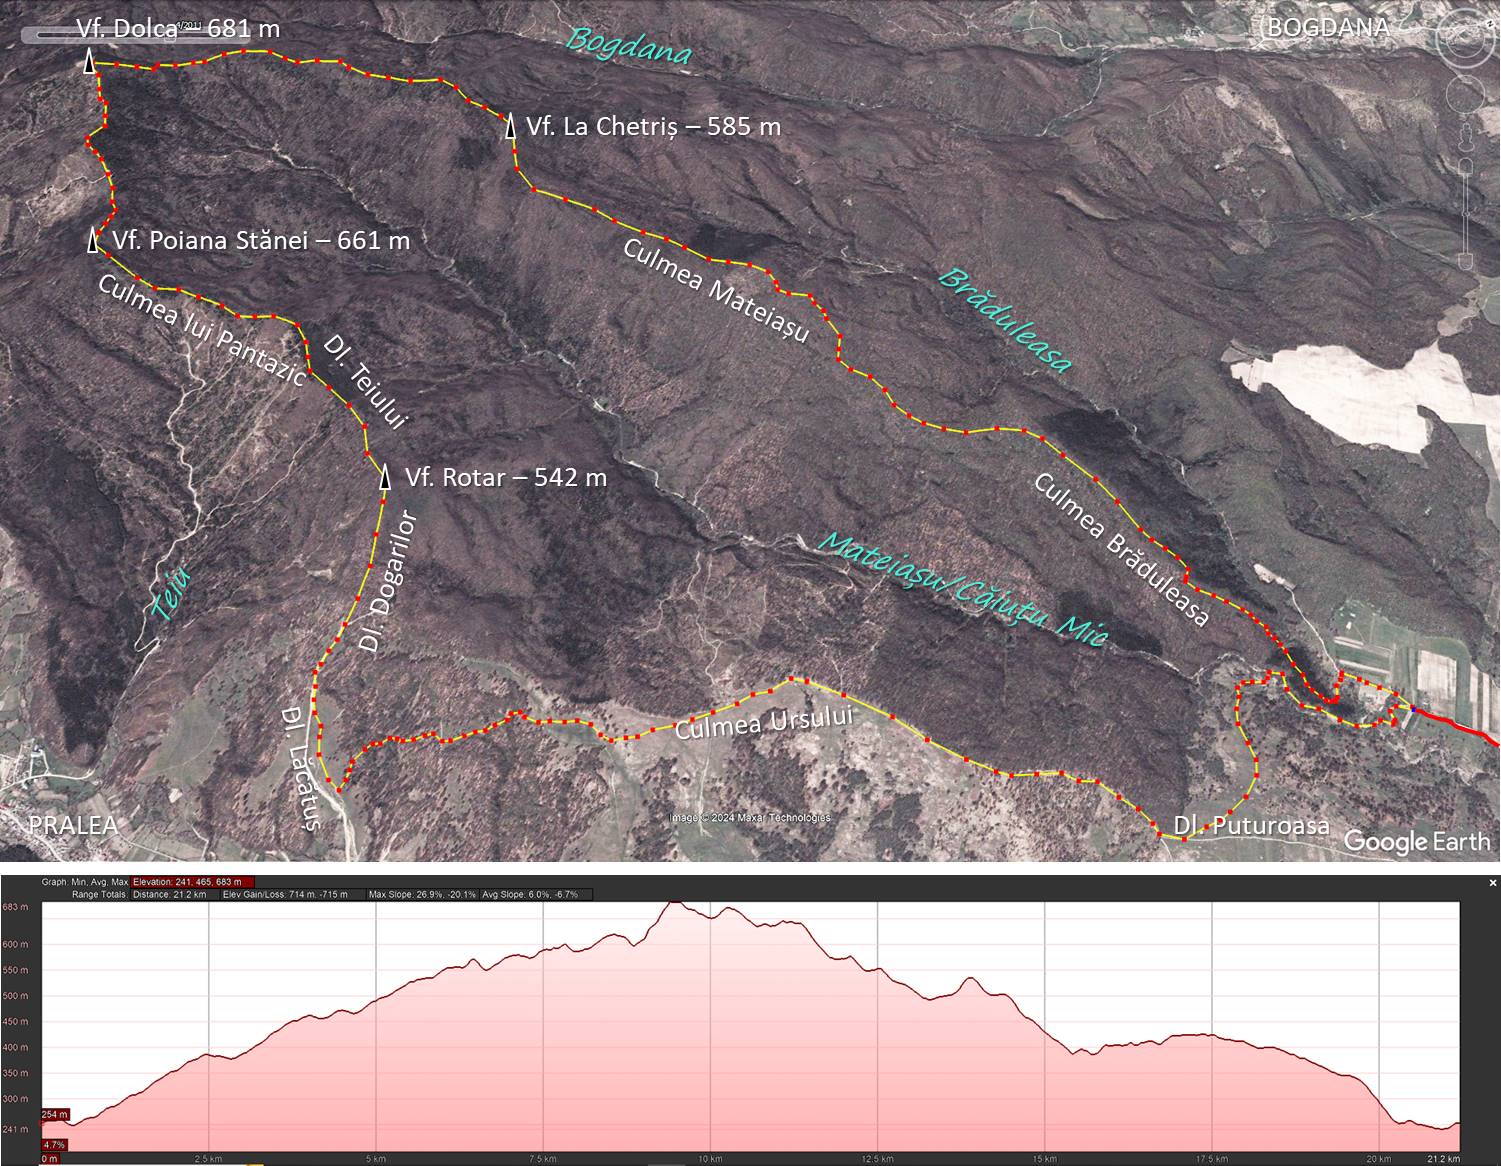
Task: Click the Max Slope readout in profile header
Action: (x=421, y=894)
